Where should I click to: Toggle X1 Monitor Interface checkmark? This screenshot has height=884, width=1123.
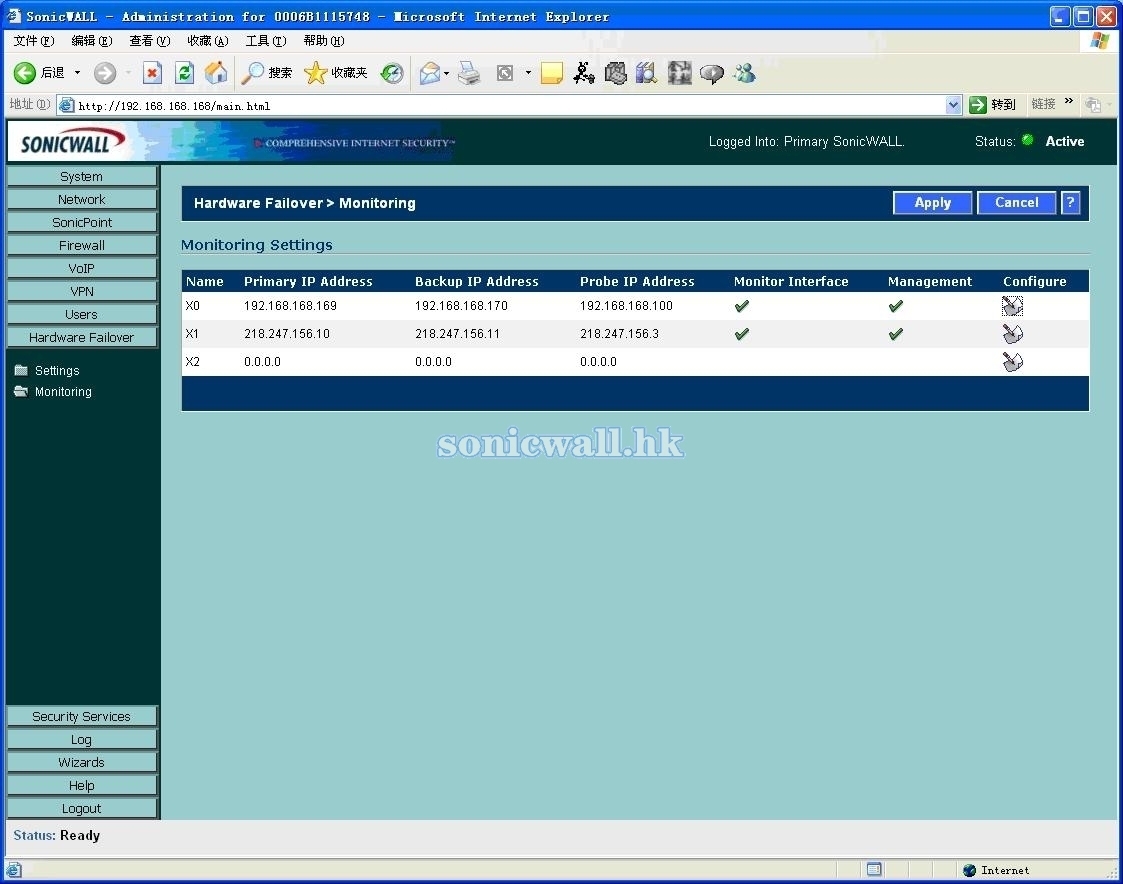pyautogui.click(x=741, y=334)
